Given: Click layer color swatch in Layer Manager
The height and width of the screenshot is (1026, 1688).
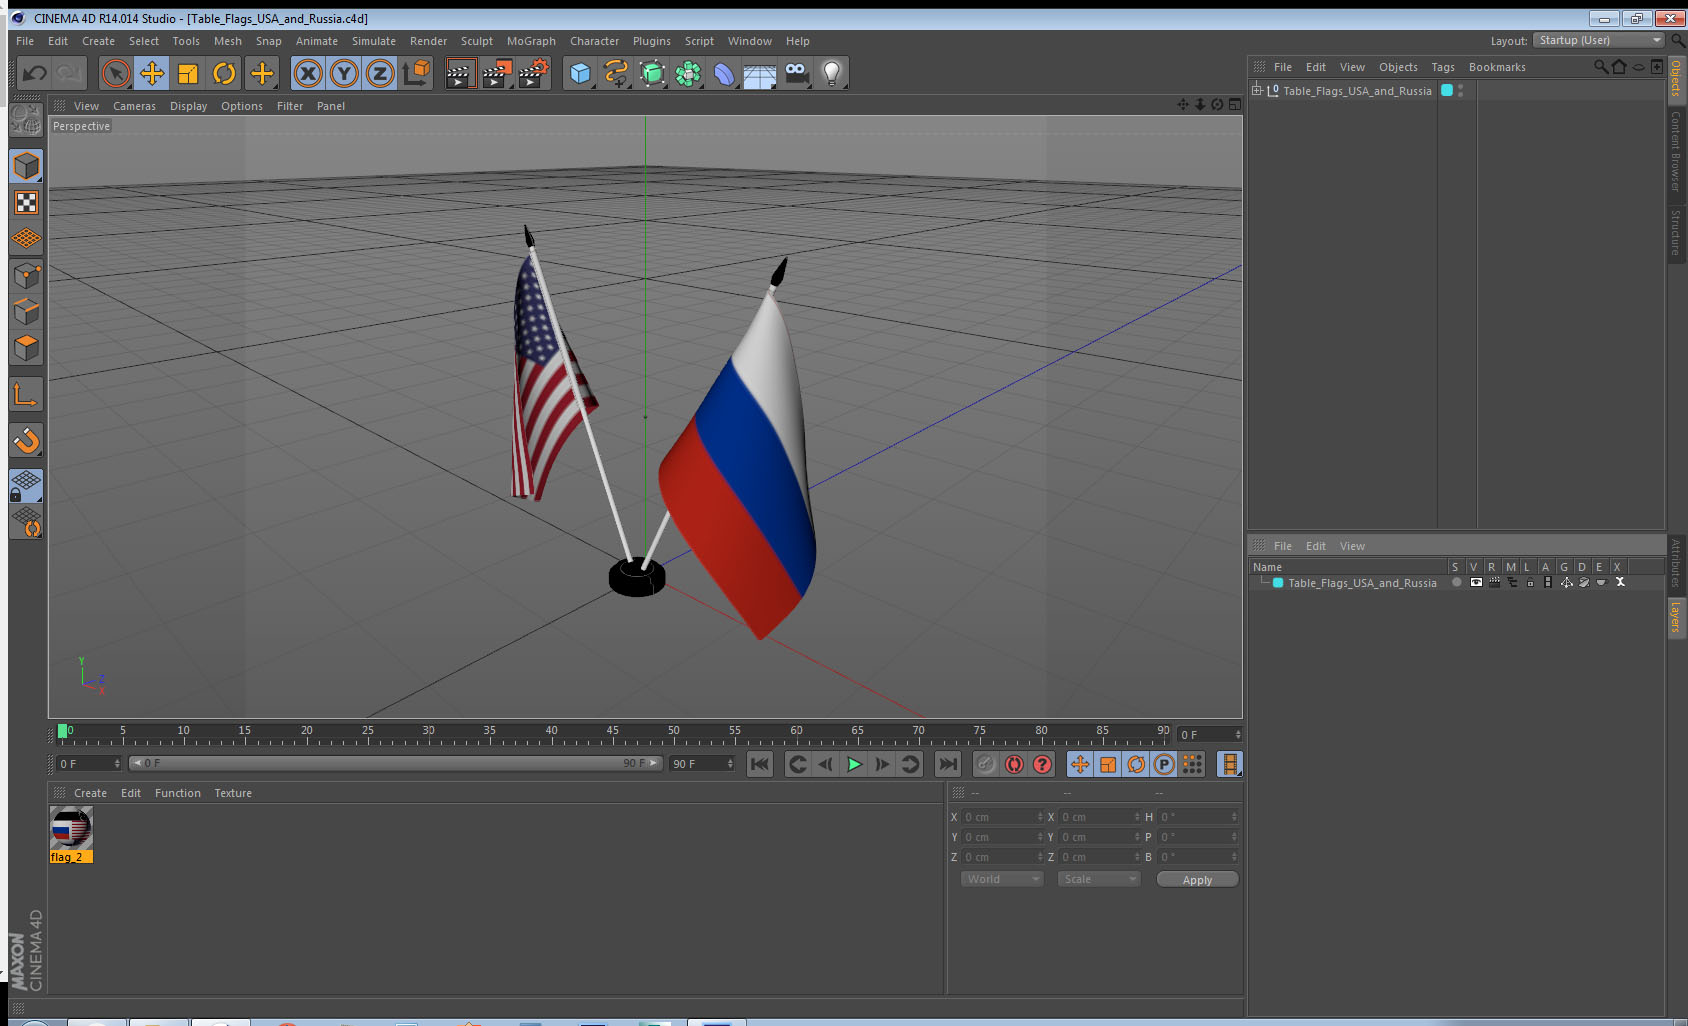Looking at the screenshot, I should click(x=1278, y=583).
